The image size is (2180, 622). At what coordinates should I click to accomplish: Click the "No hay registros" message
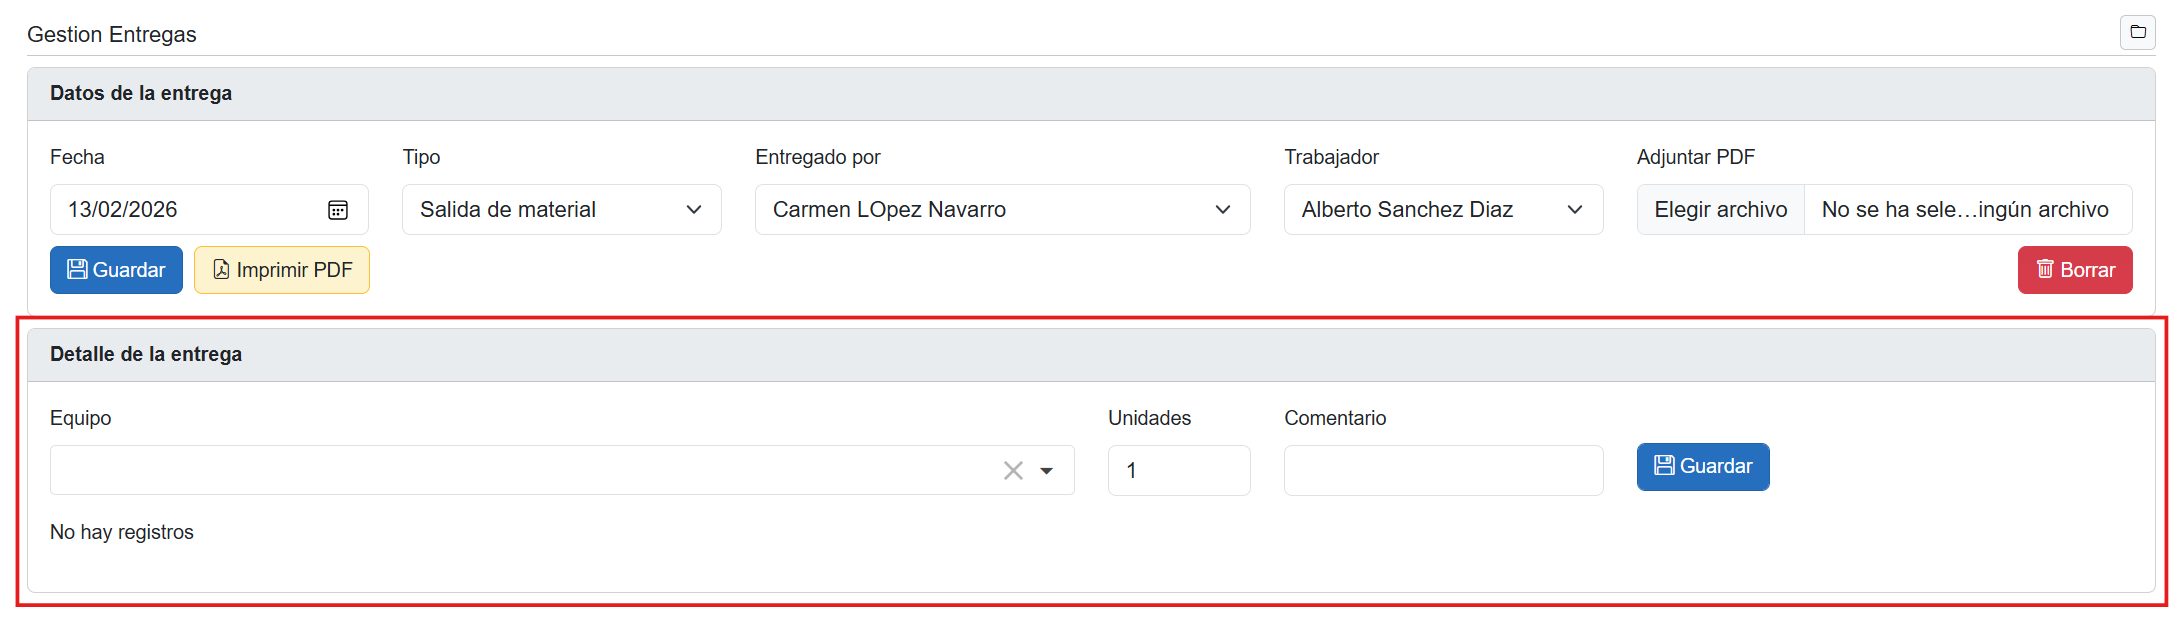pyautogui.click(x=122, y=532)
